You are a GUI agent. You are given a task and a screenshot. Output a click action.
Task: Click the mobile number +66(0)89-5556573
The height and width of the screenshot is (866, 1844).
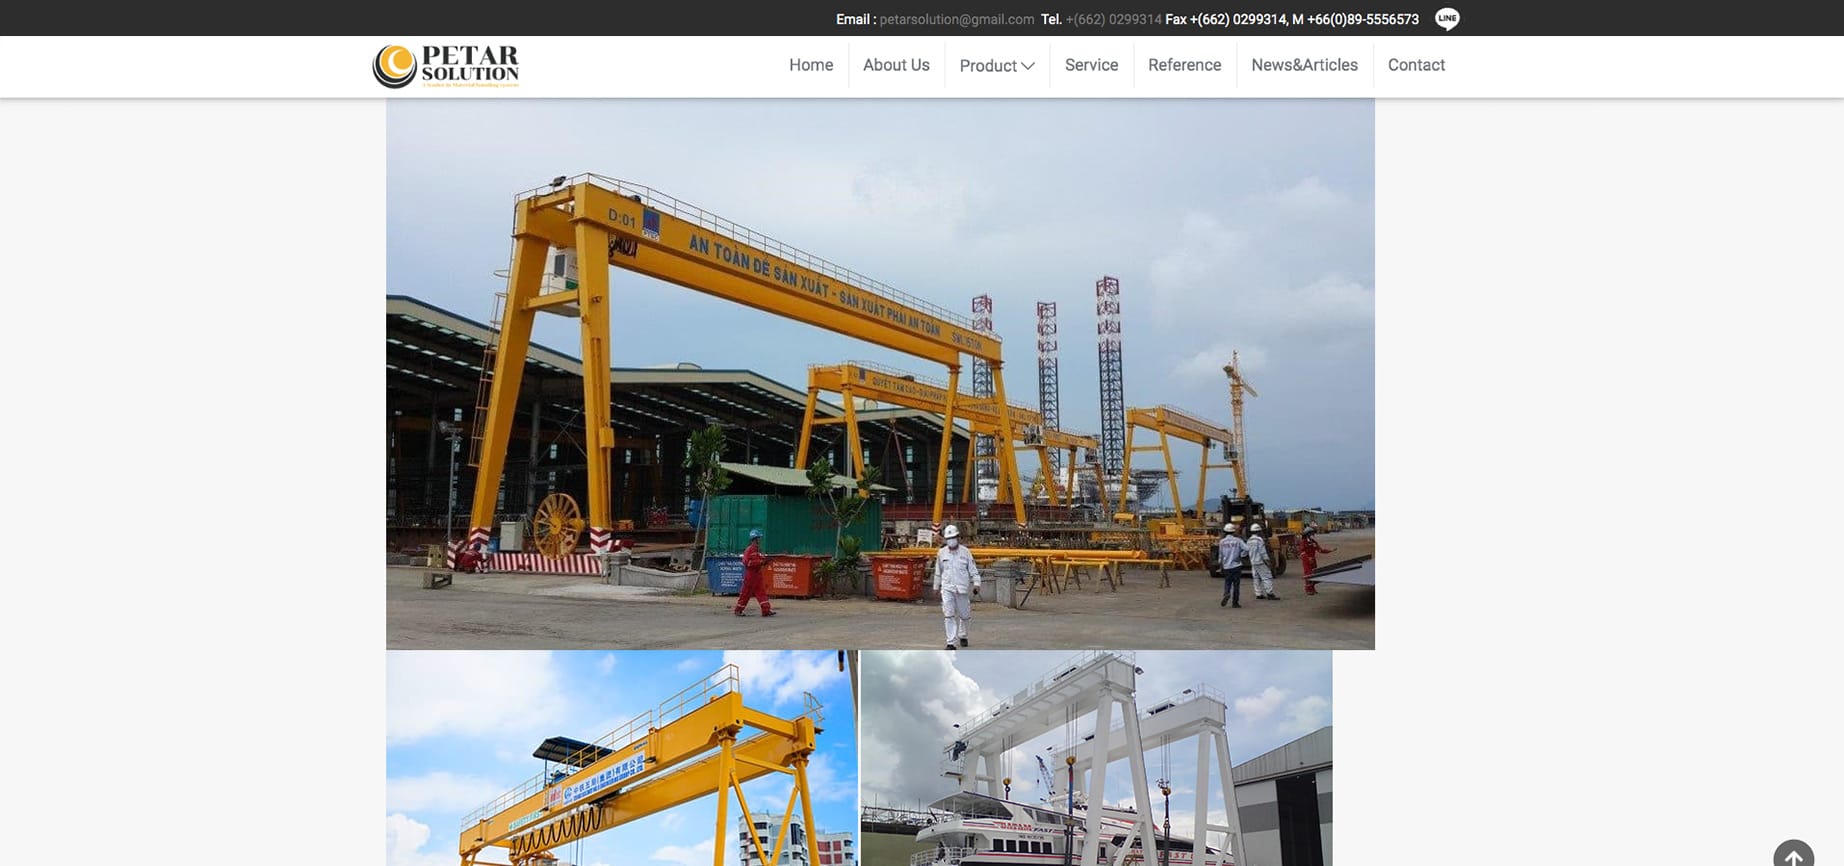(1362, 19)
